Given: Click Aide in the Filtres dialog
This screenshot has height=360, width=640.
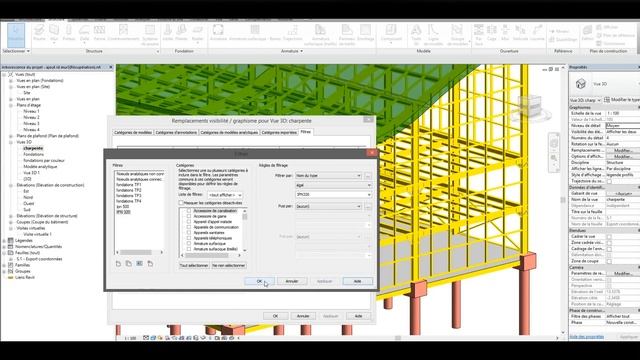Looking at the screenshot, I should coord(358,281).
